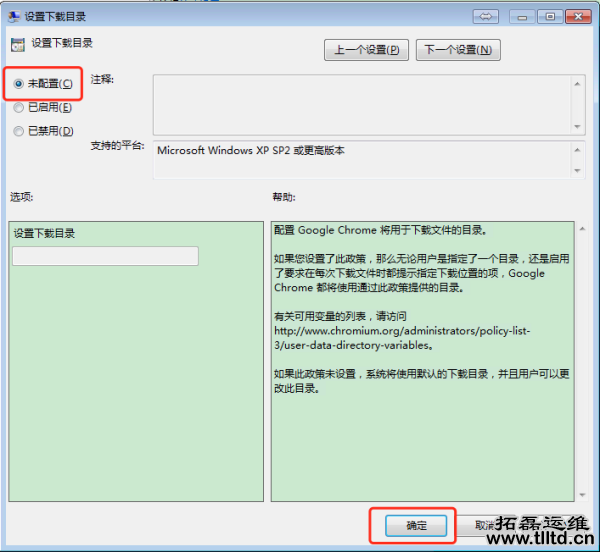Screen dimensions: 600x552
Task: Click the 支持的平台: label
Action: click(x=117, y=145)
